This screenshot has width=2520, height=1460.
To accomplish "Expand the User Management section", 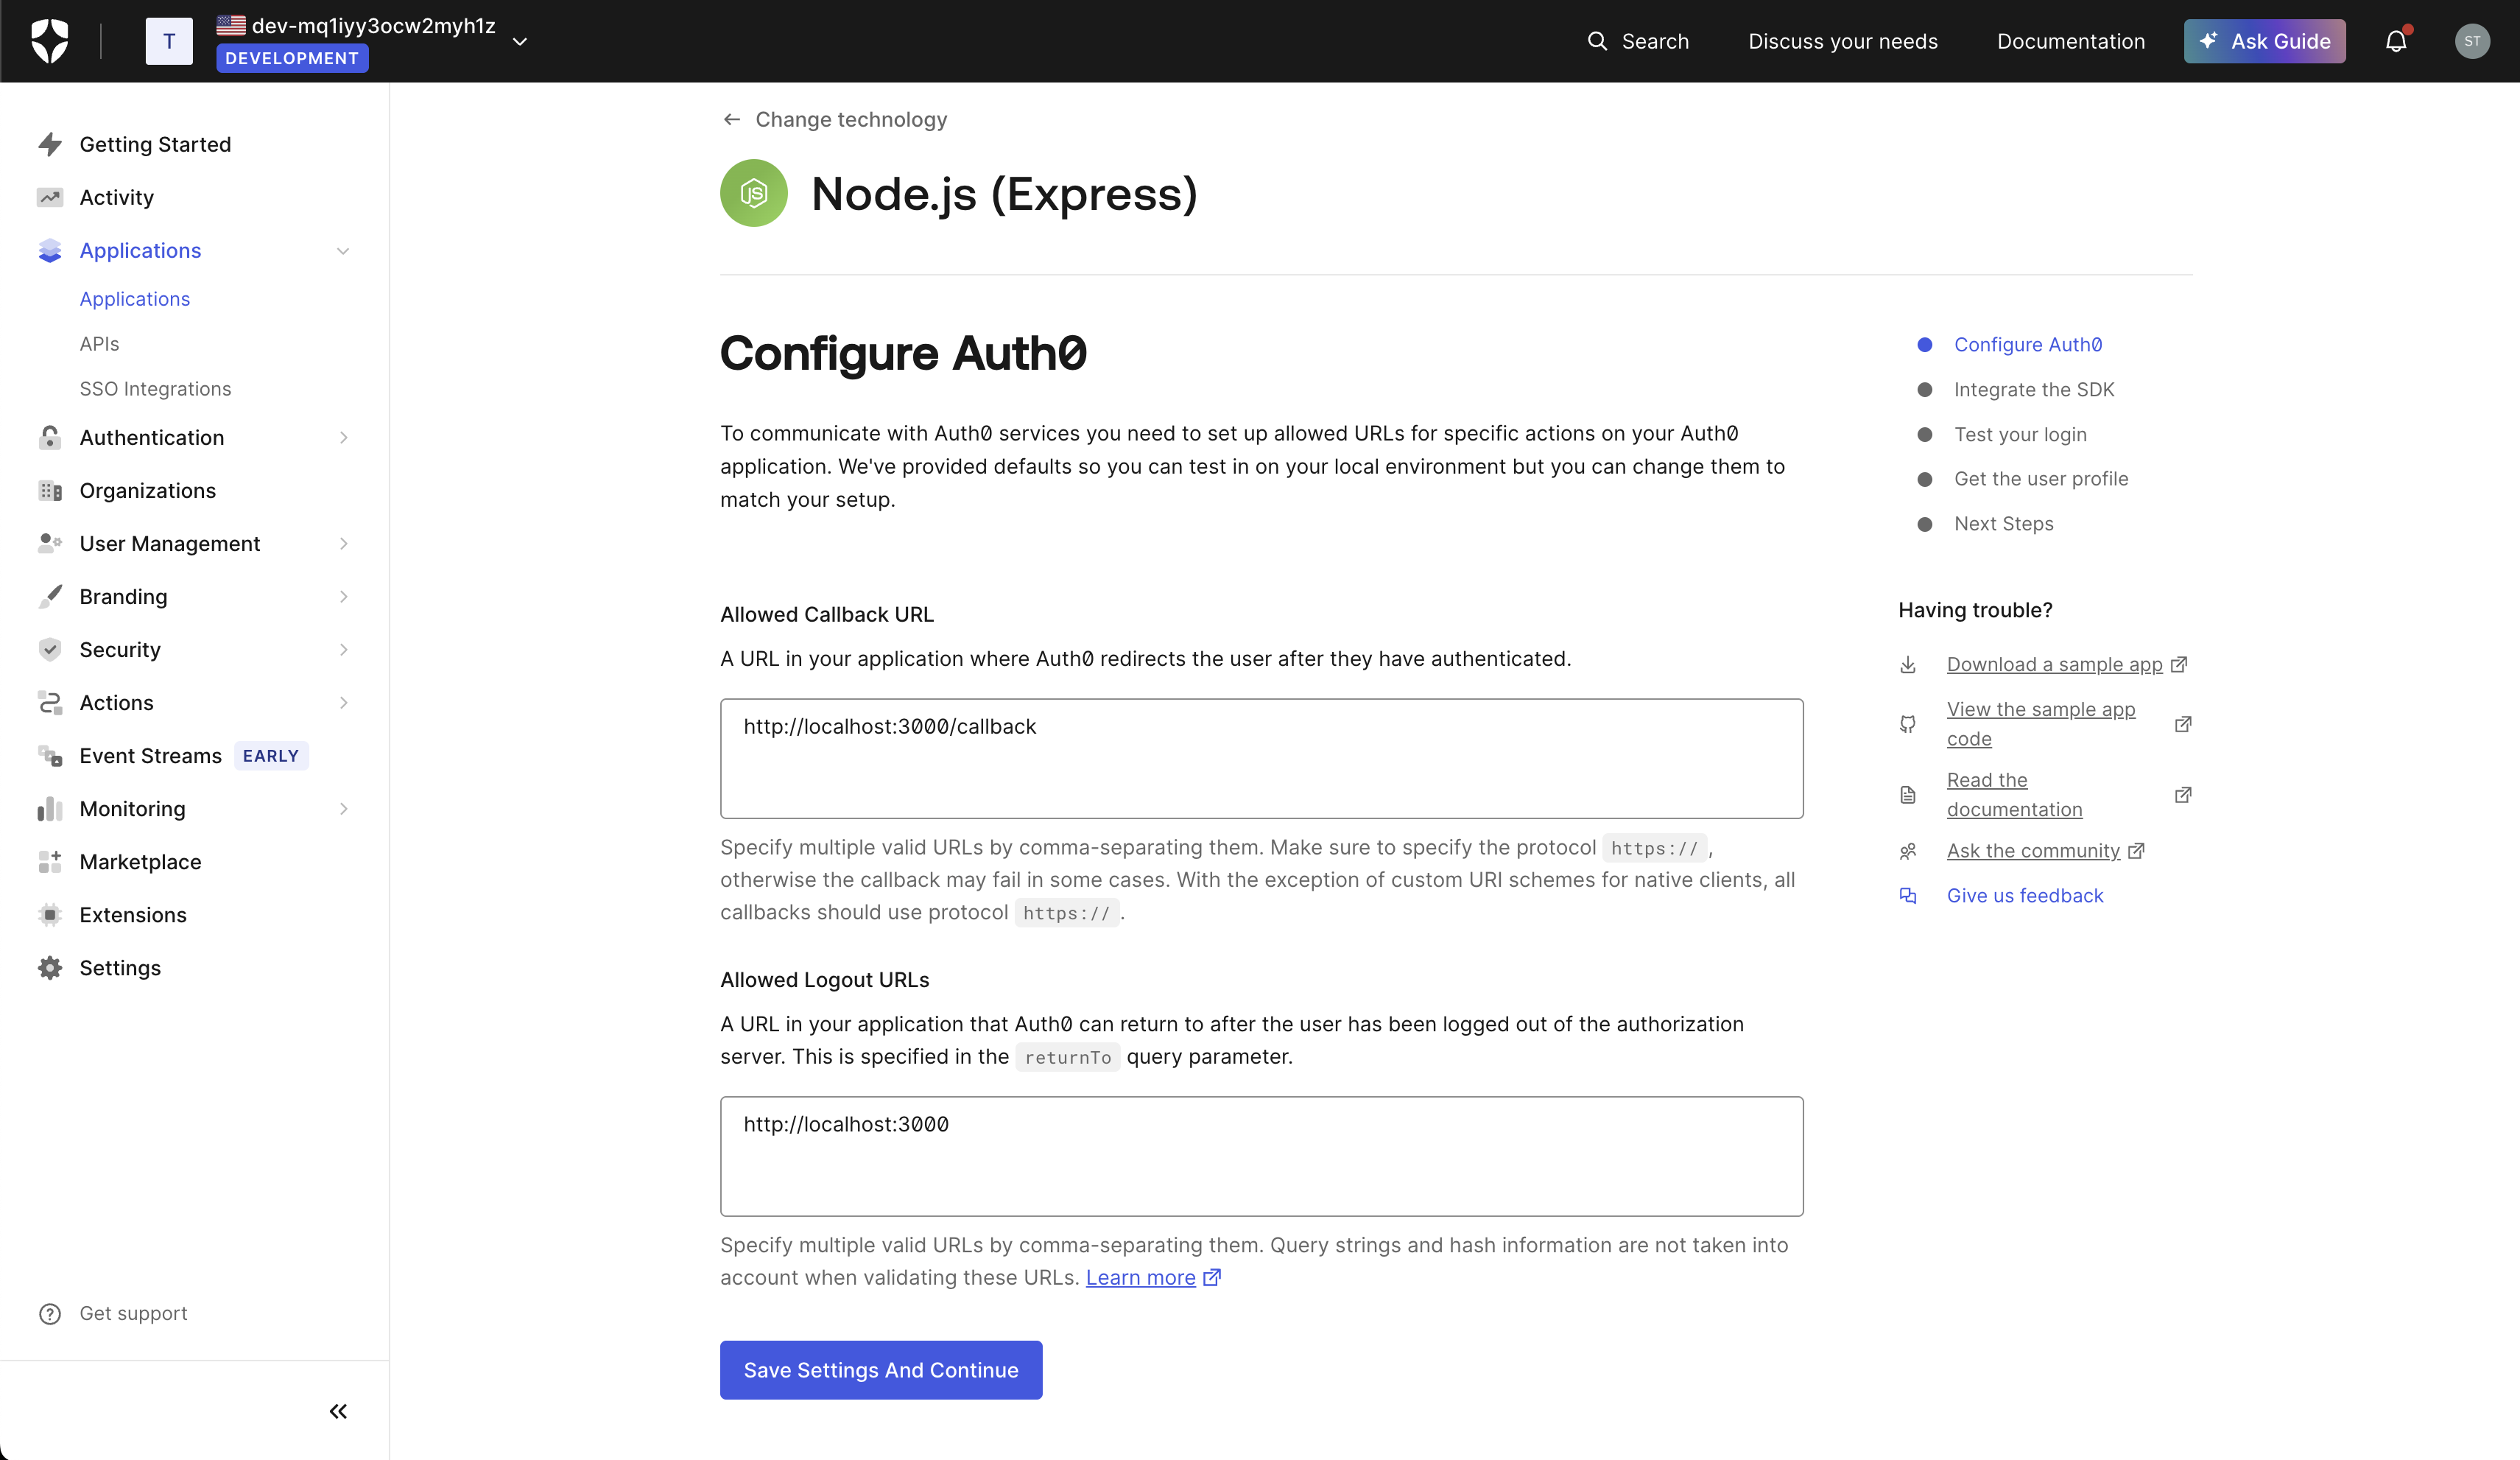I will coord(343,544).
